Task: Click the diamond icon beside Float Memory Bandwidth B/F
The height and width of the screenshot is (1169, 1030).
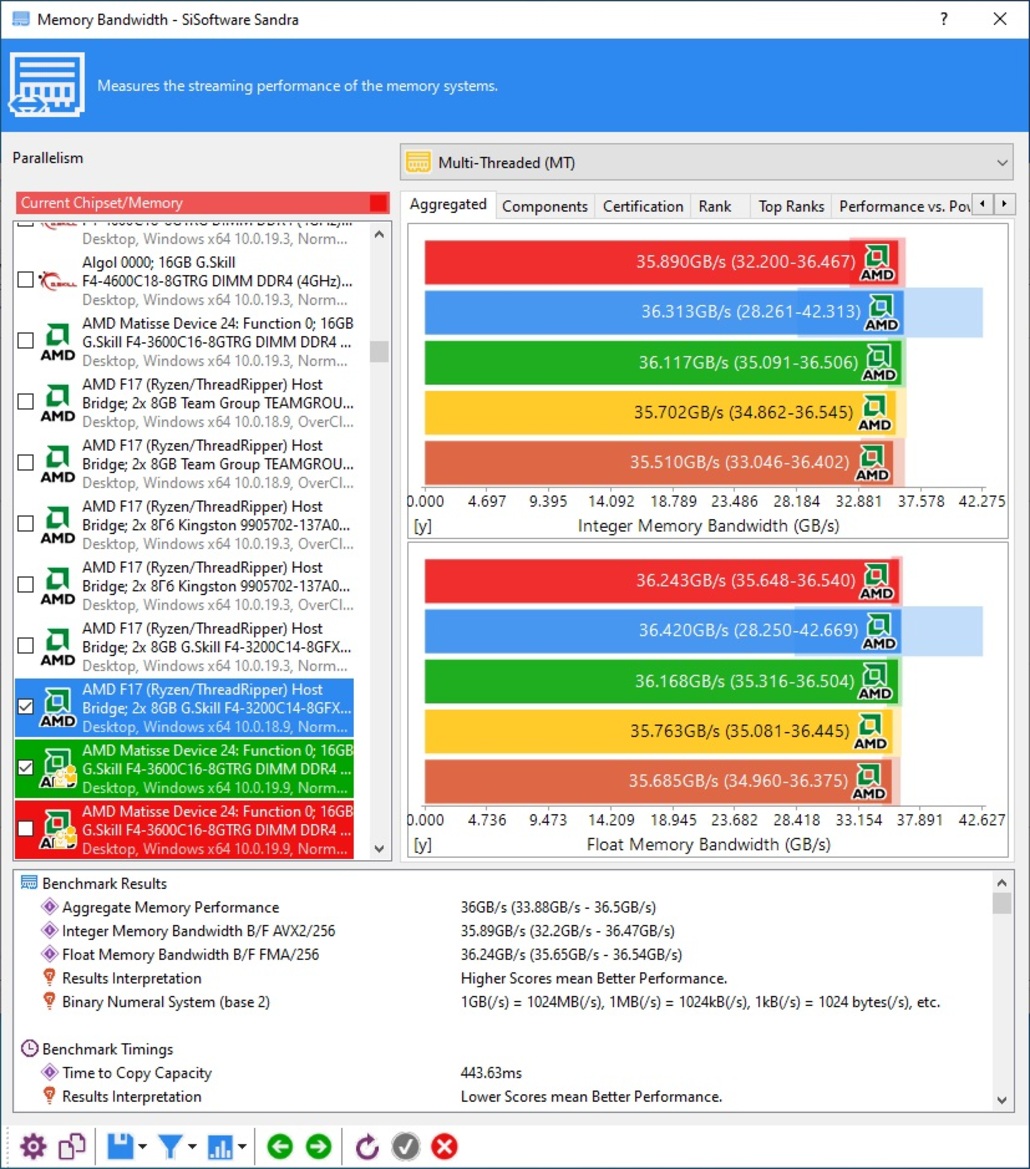Action: coord(50,954)
